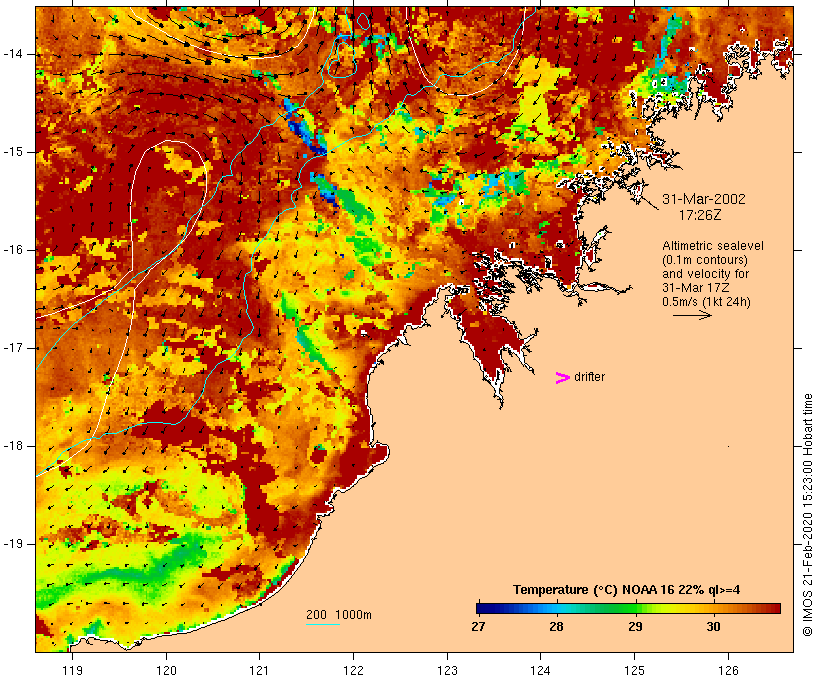Click the '120' longitude axis label
The height and width of the screenshot is (680, 820).
click(166, 670)
